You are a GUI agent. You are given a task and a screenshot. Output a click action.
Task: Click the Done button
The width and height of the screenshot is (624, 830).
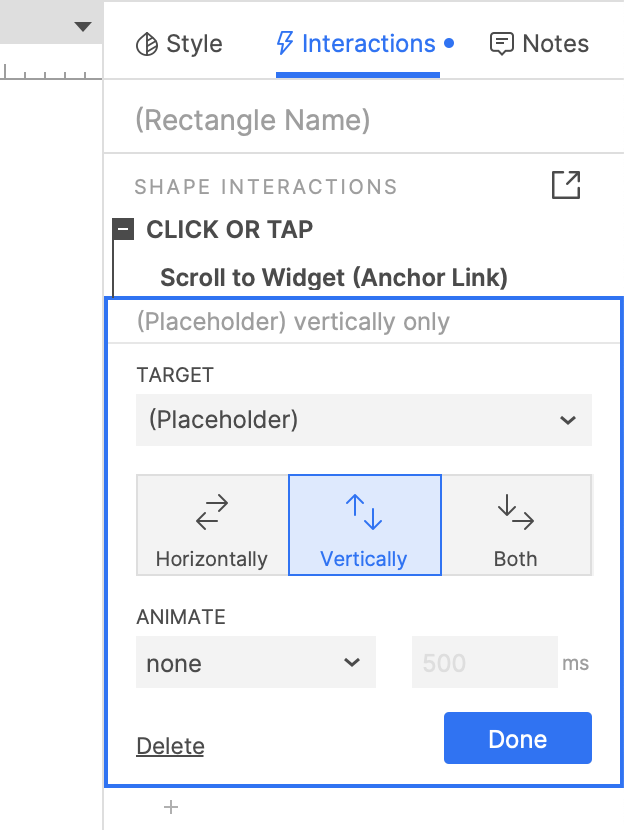click(x=518, y=739)
